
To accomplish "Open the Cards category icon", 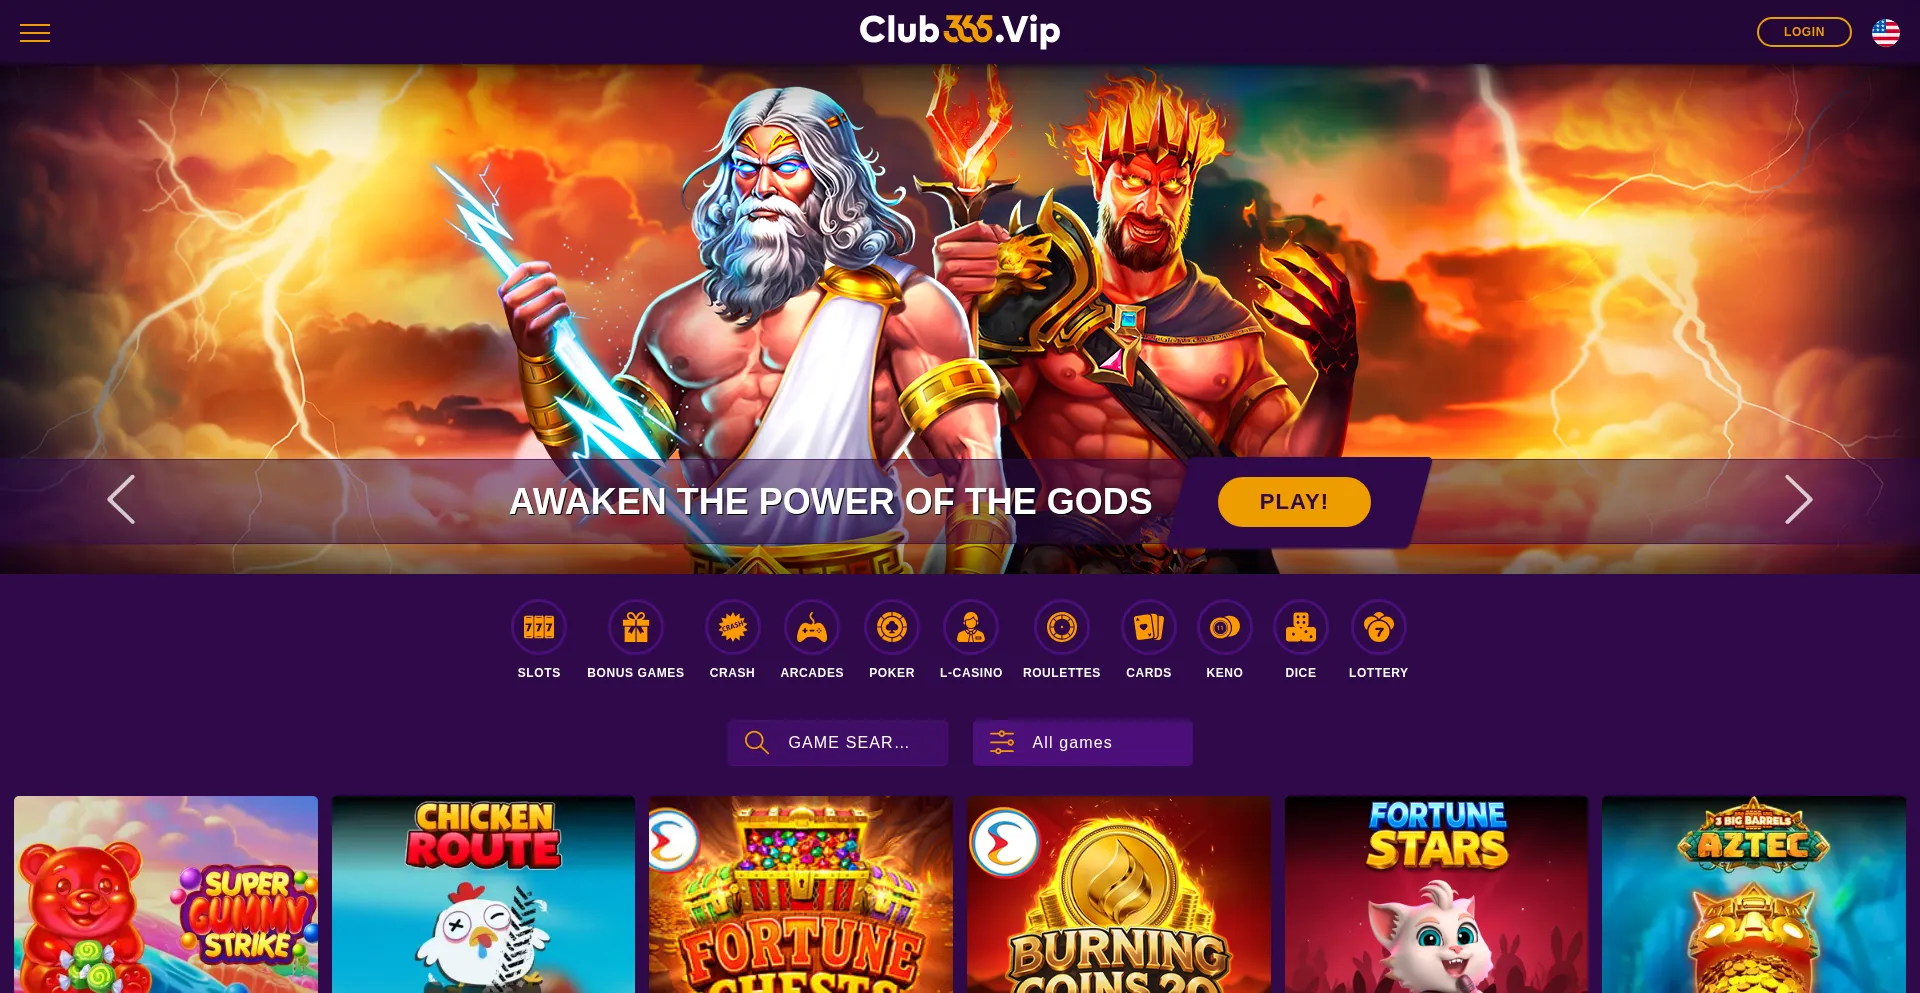I will pos(1149,627).
